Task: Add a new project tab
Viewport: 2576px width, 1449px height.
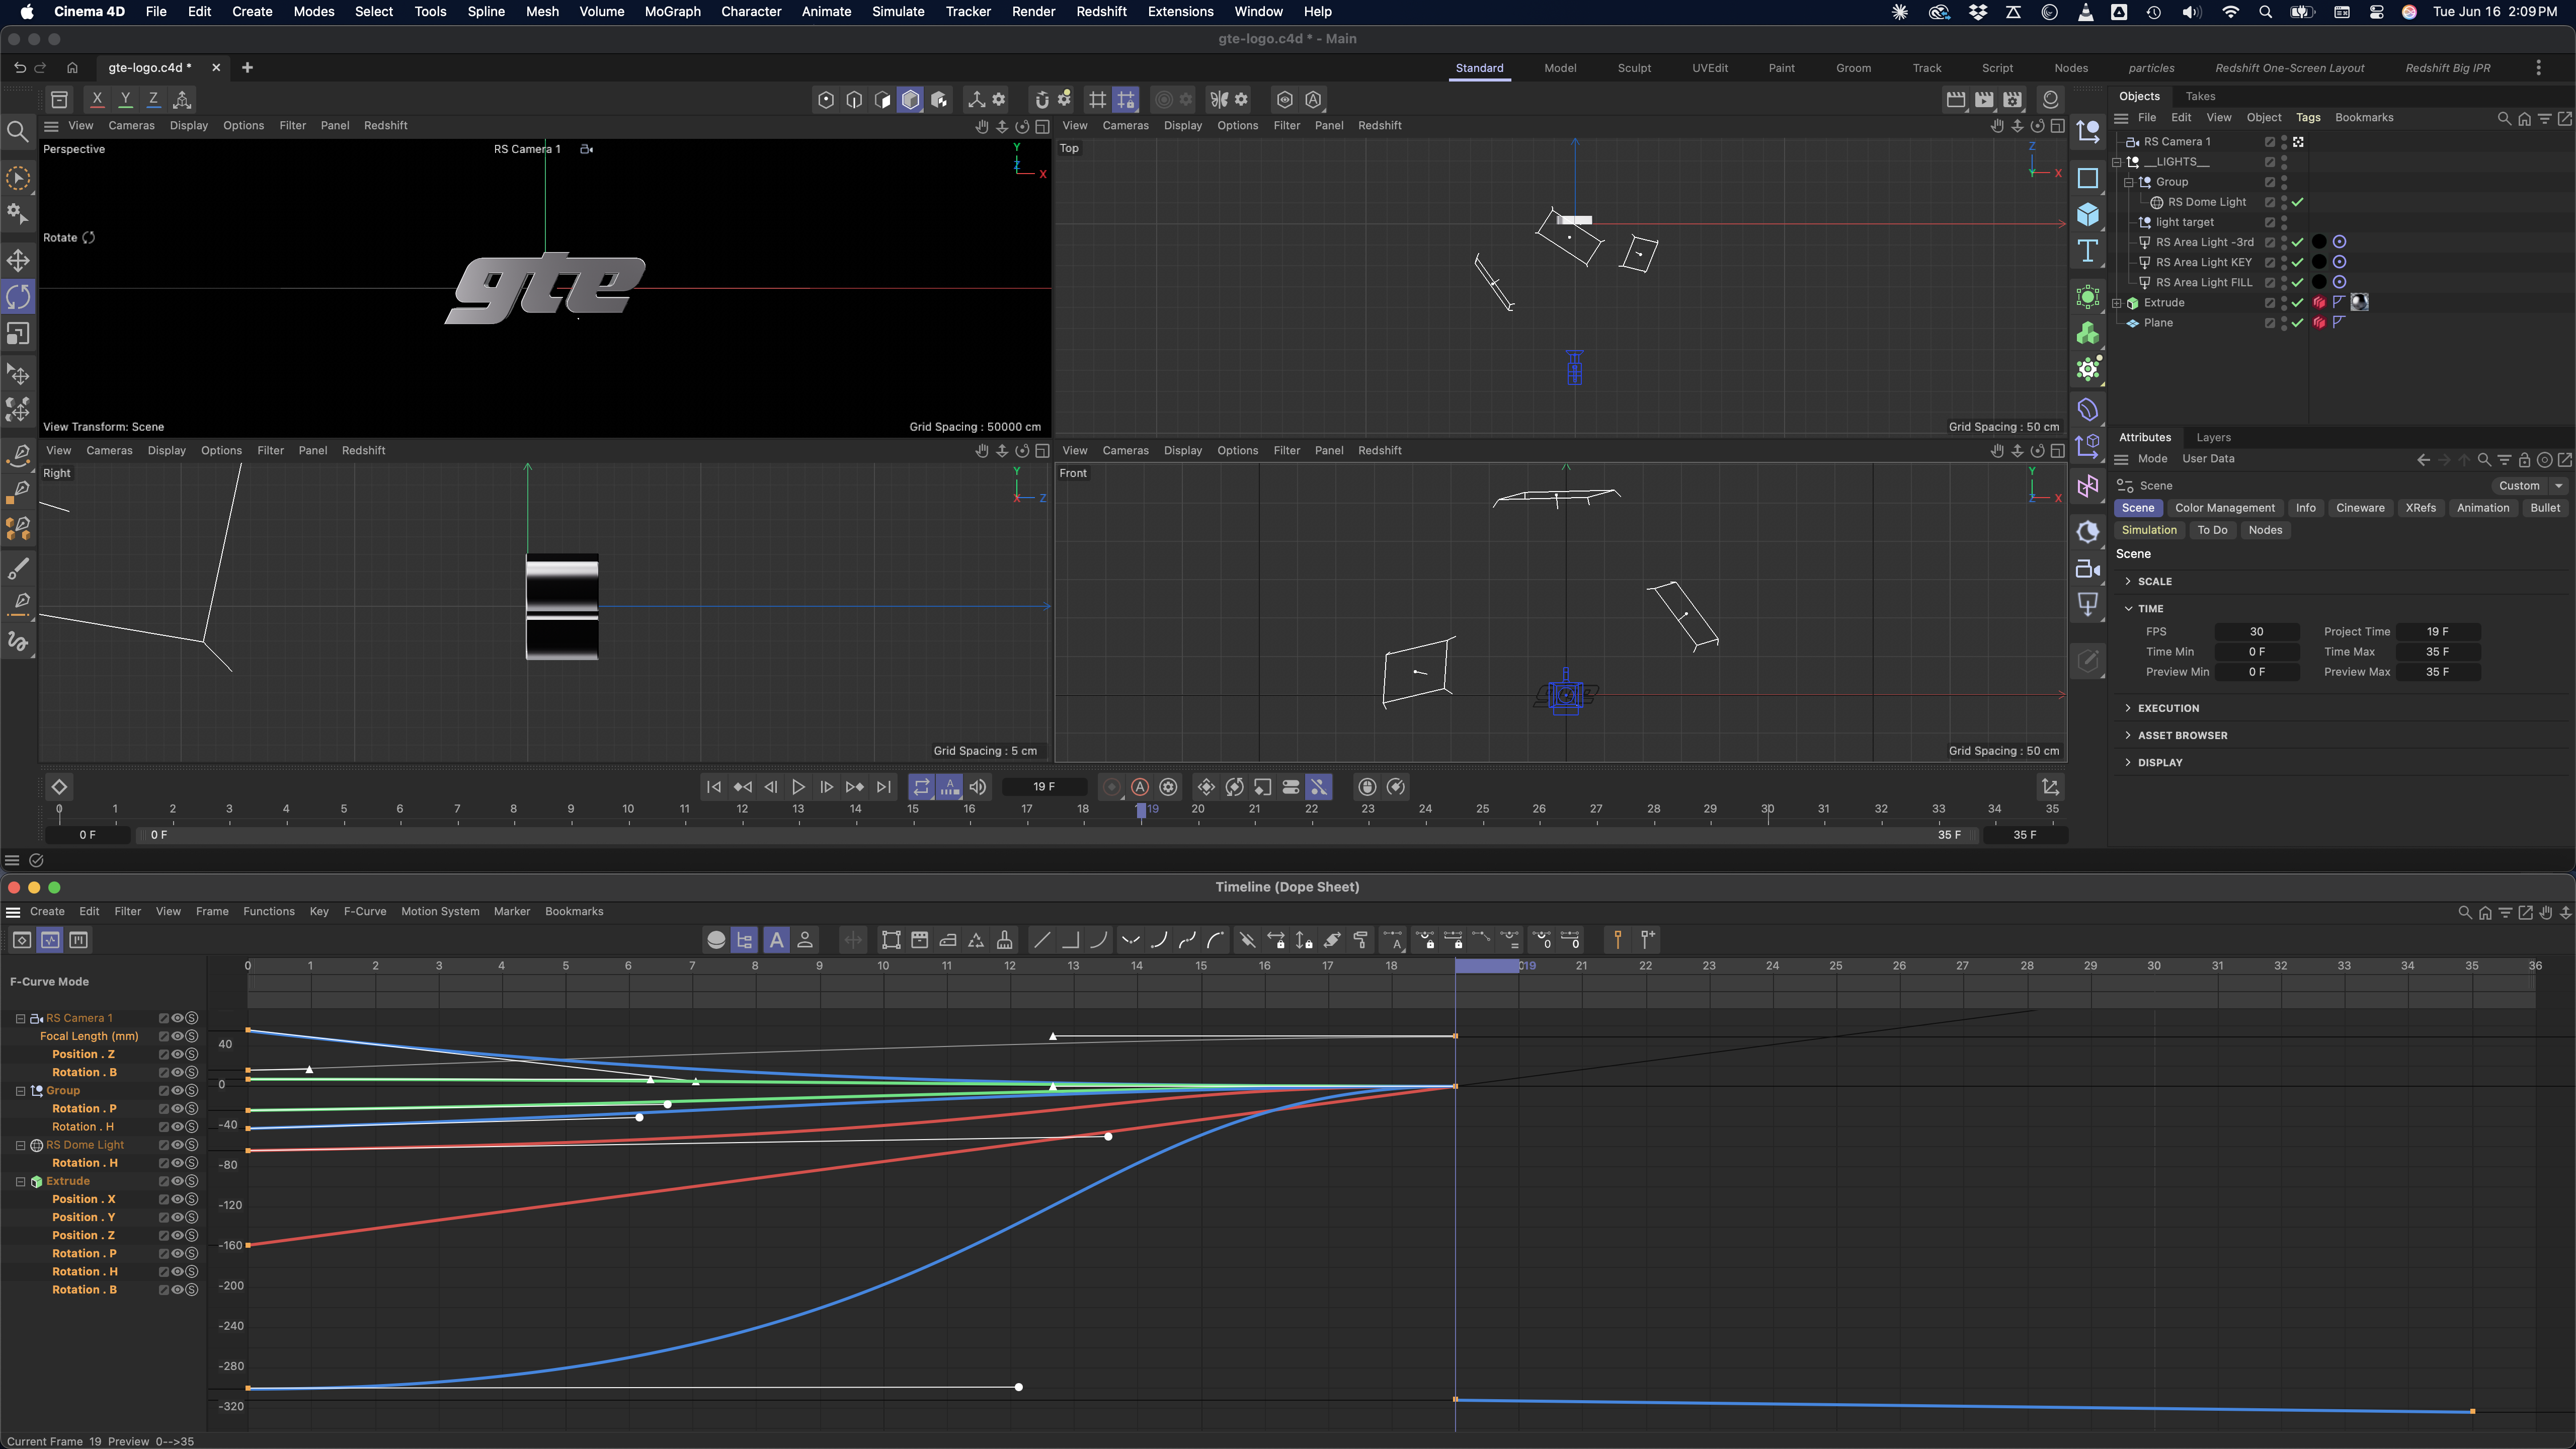Action: [x=247, y=68]
